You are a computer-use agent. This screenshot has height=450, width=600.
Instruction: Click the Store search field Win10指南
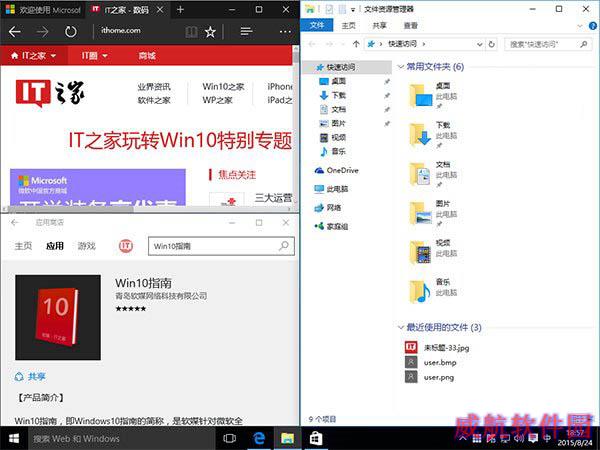coord(221,246)
